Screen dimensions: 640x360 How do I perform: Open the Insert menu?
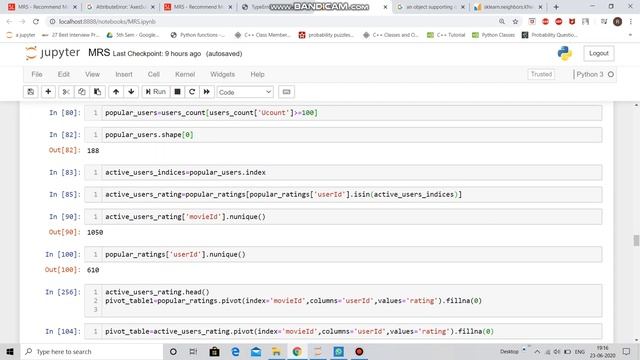pyautogui.click(x=124, y=74)
